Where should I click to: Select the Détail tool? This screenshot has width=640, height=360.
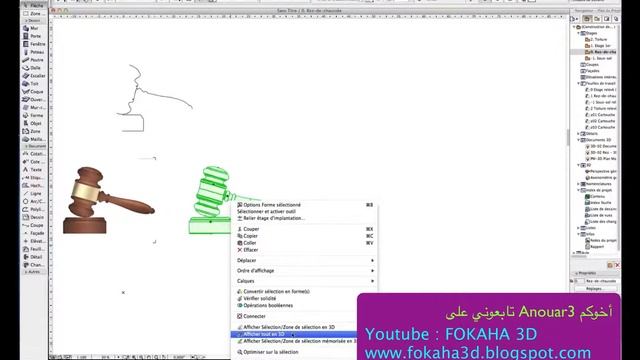coord(34,257)
